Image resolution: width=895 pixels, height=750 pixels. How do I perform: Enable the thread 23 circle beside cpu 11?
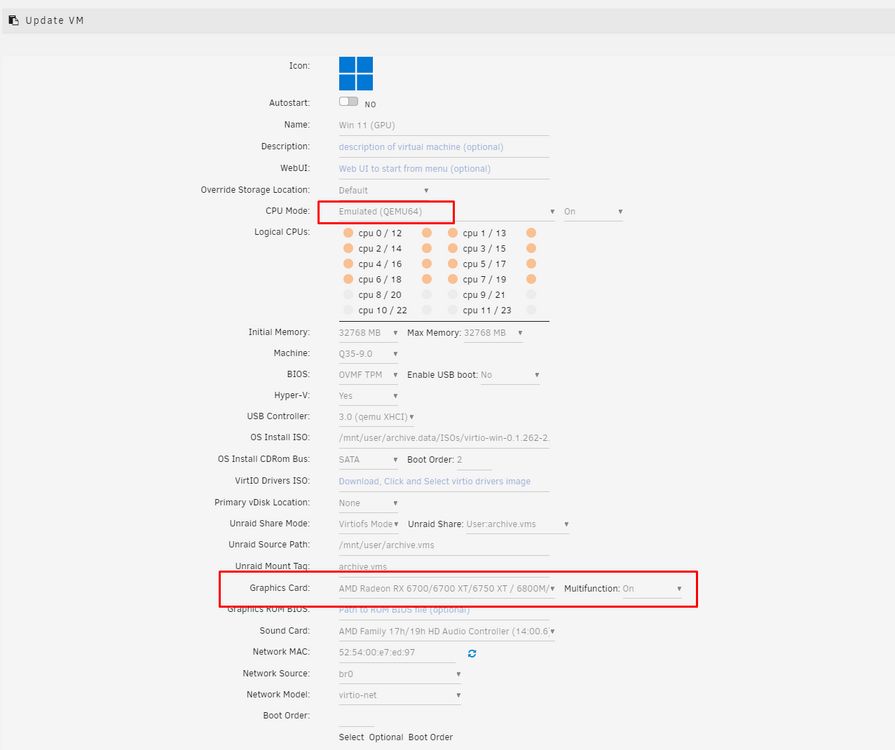(x=531, y=310)
